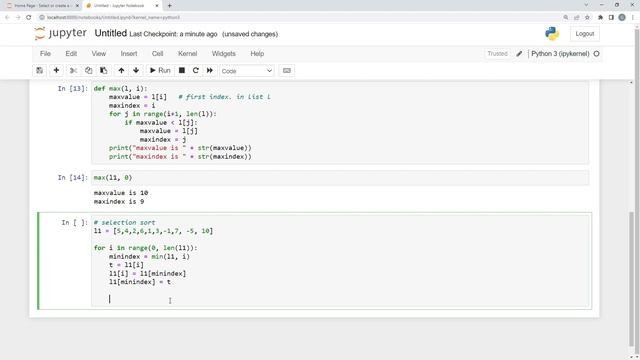The height and width of the screenshot is (360, 640).
Task: Open the command palette keyboard icon
Action: (287, 71)
